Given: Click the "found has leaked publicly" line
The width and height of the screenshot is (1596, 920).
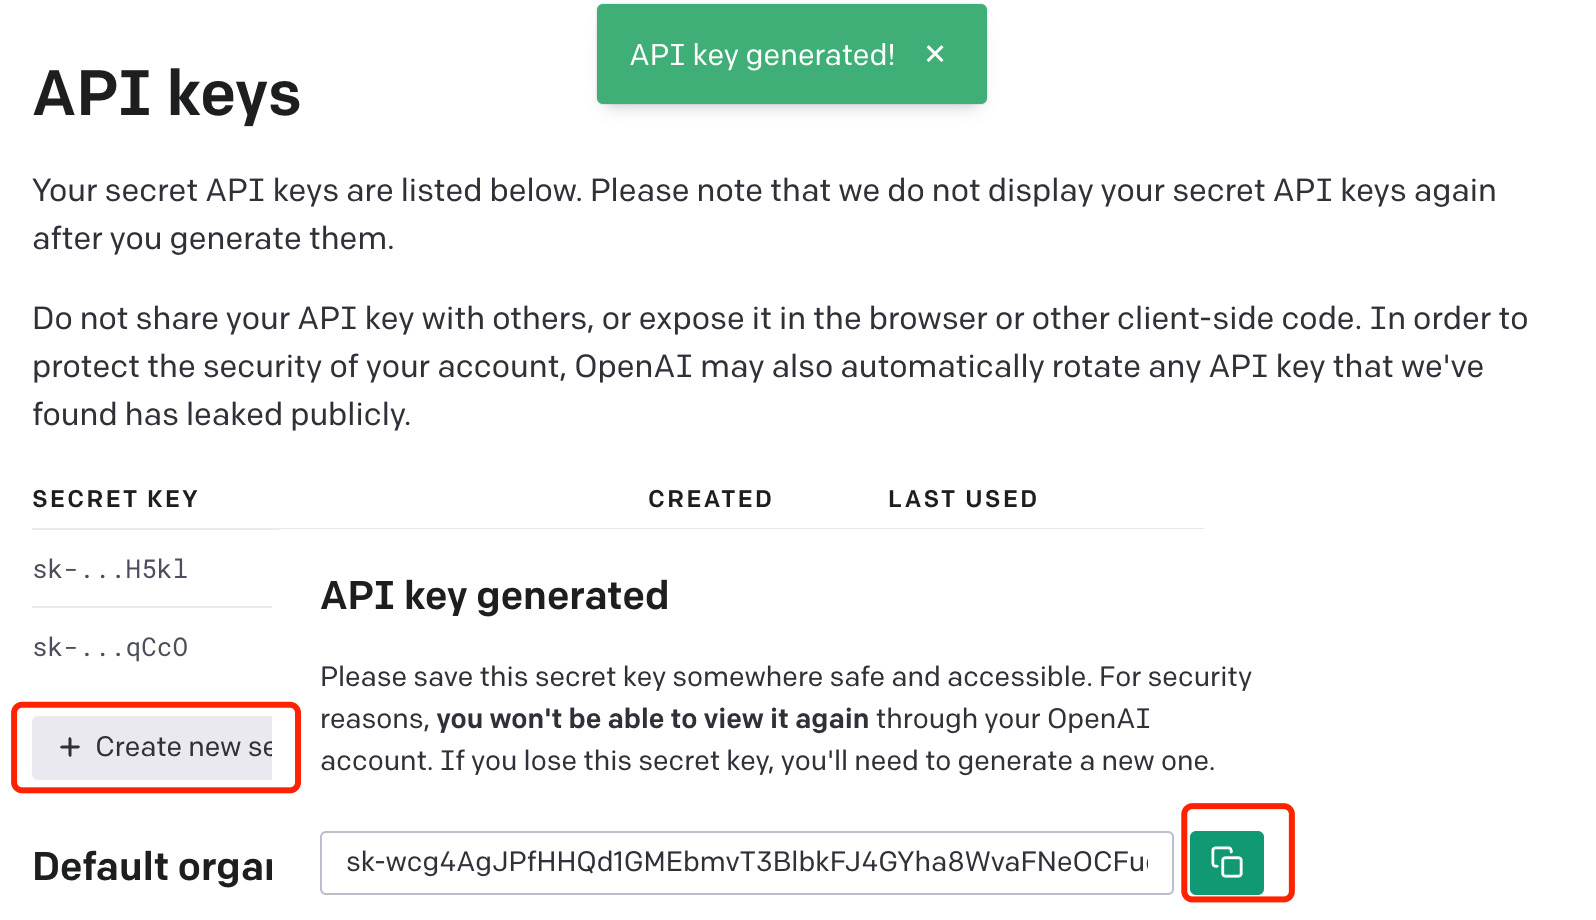Looking at the screenshot, I should click(221, 415).
